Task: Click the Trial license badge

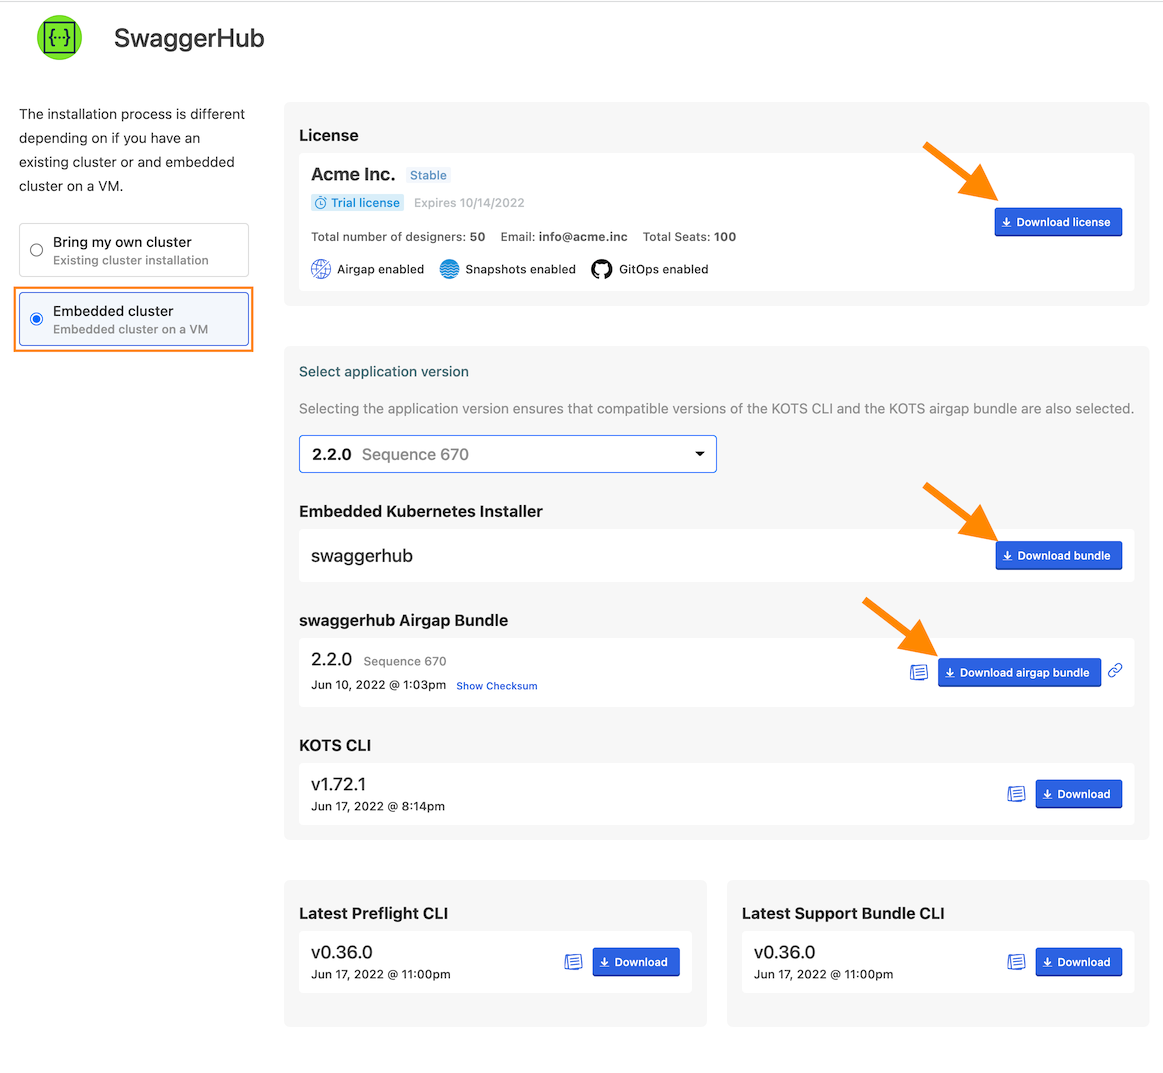Action: click(x=357, y=203)
